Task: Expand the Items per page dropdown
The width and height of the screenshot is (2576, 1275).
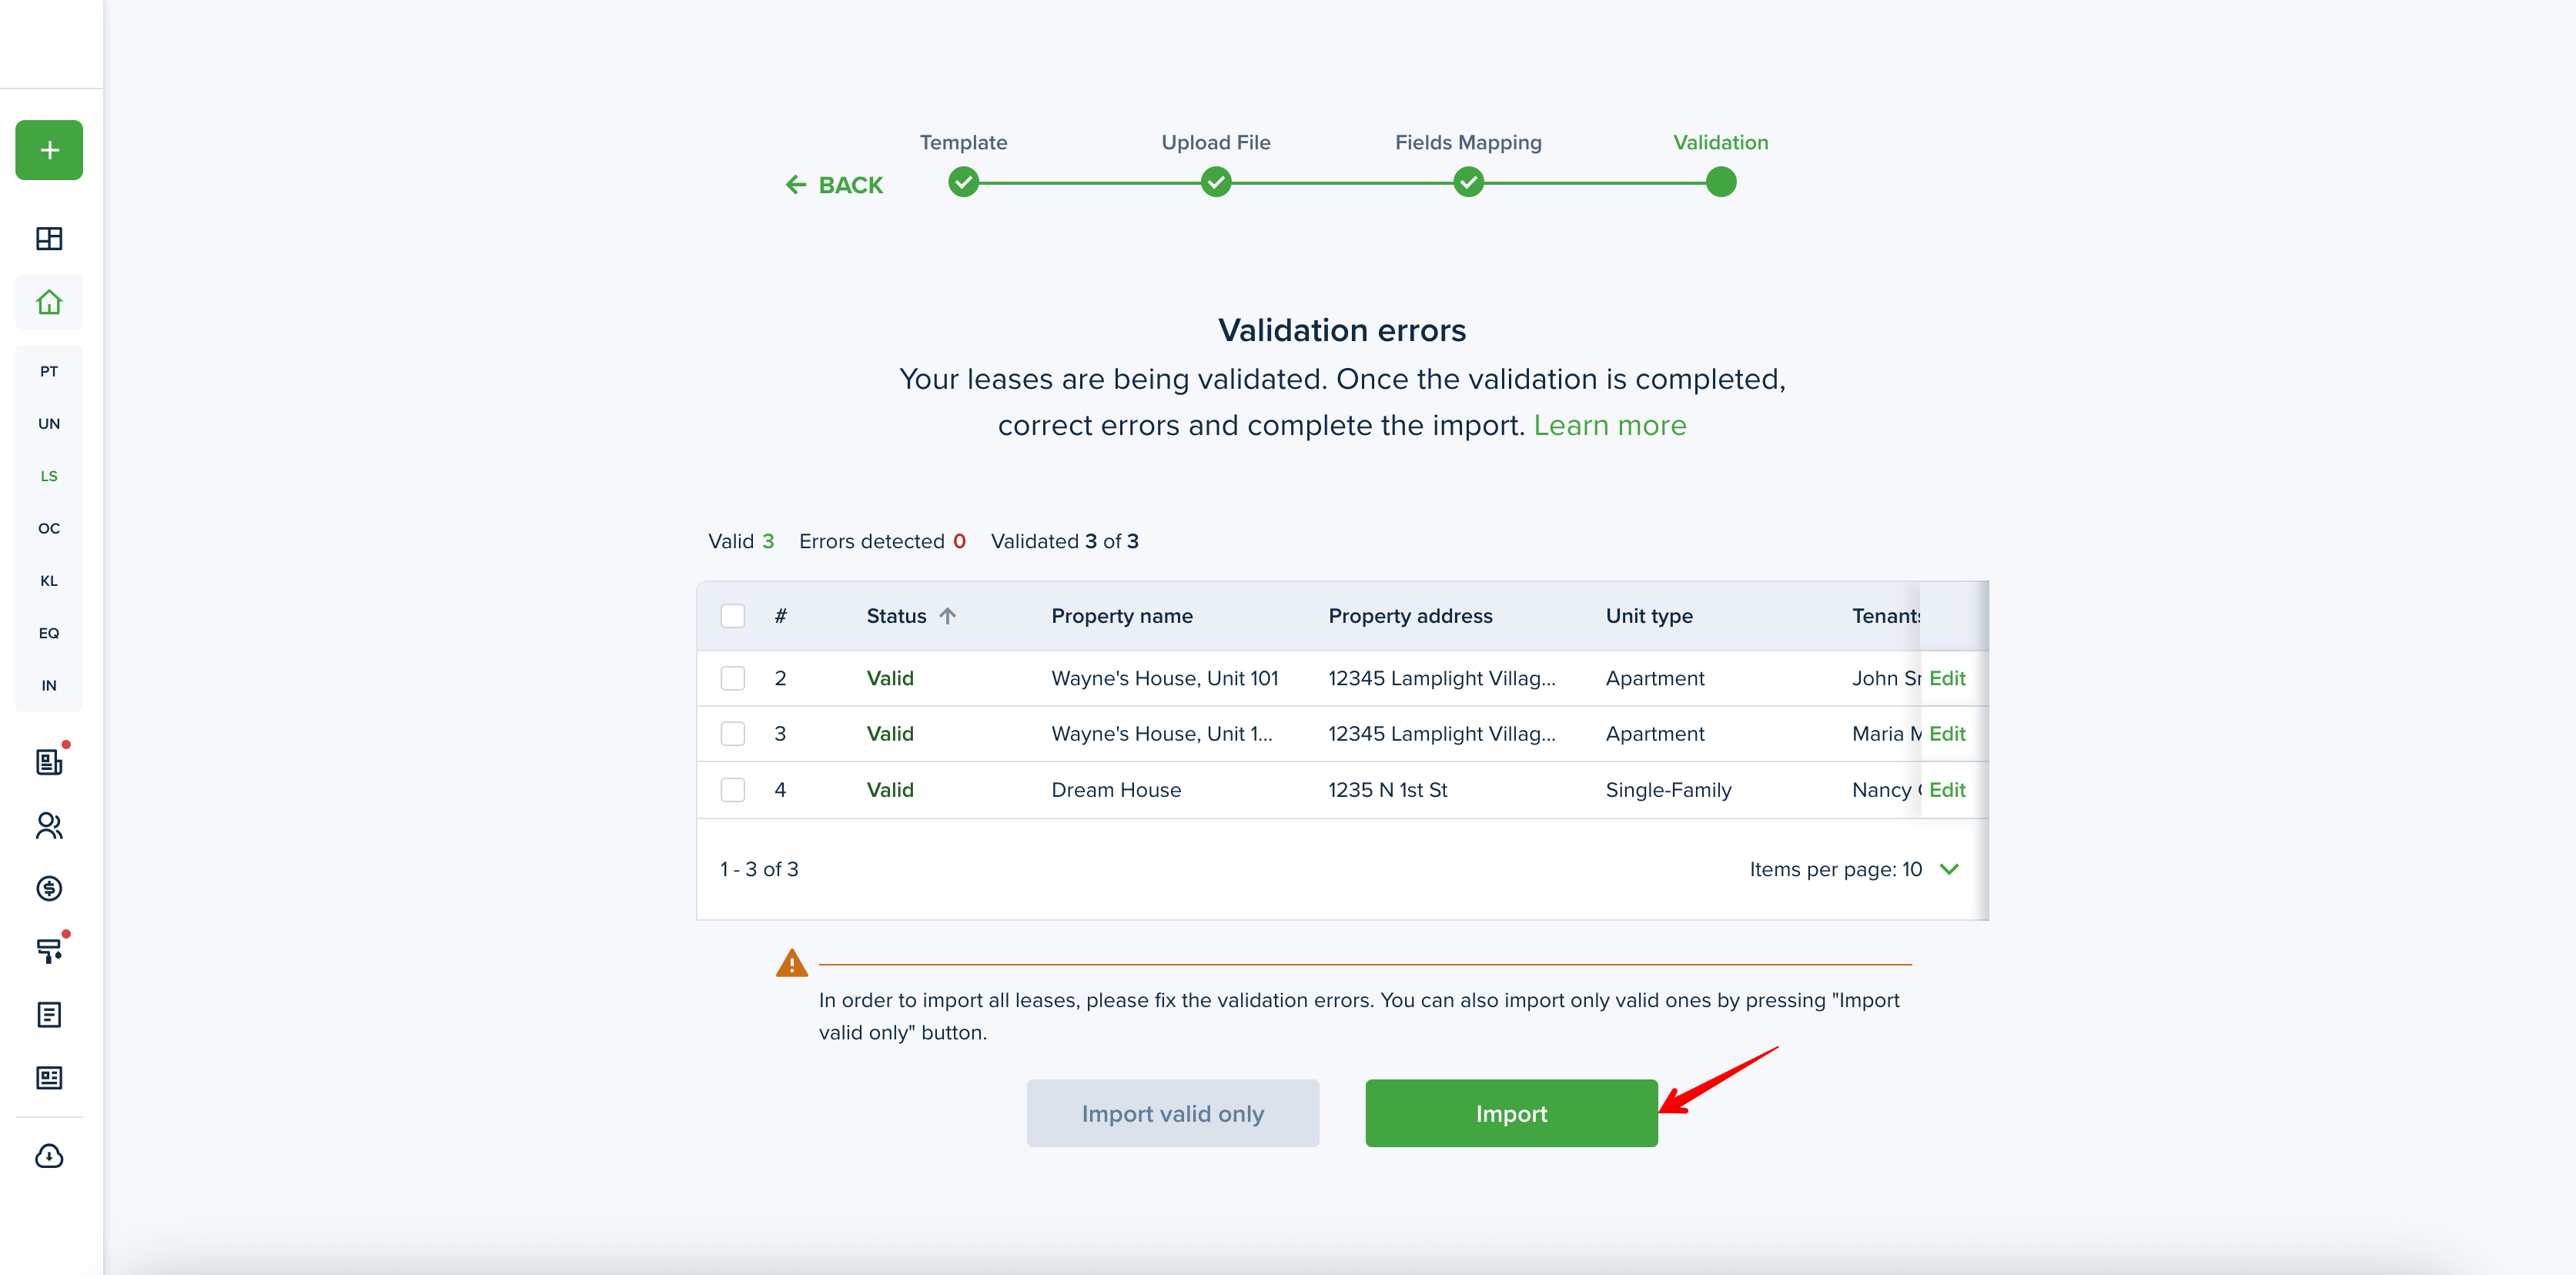Action: (1949, 869)
